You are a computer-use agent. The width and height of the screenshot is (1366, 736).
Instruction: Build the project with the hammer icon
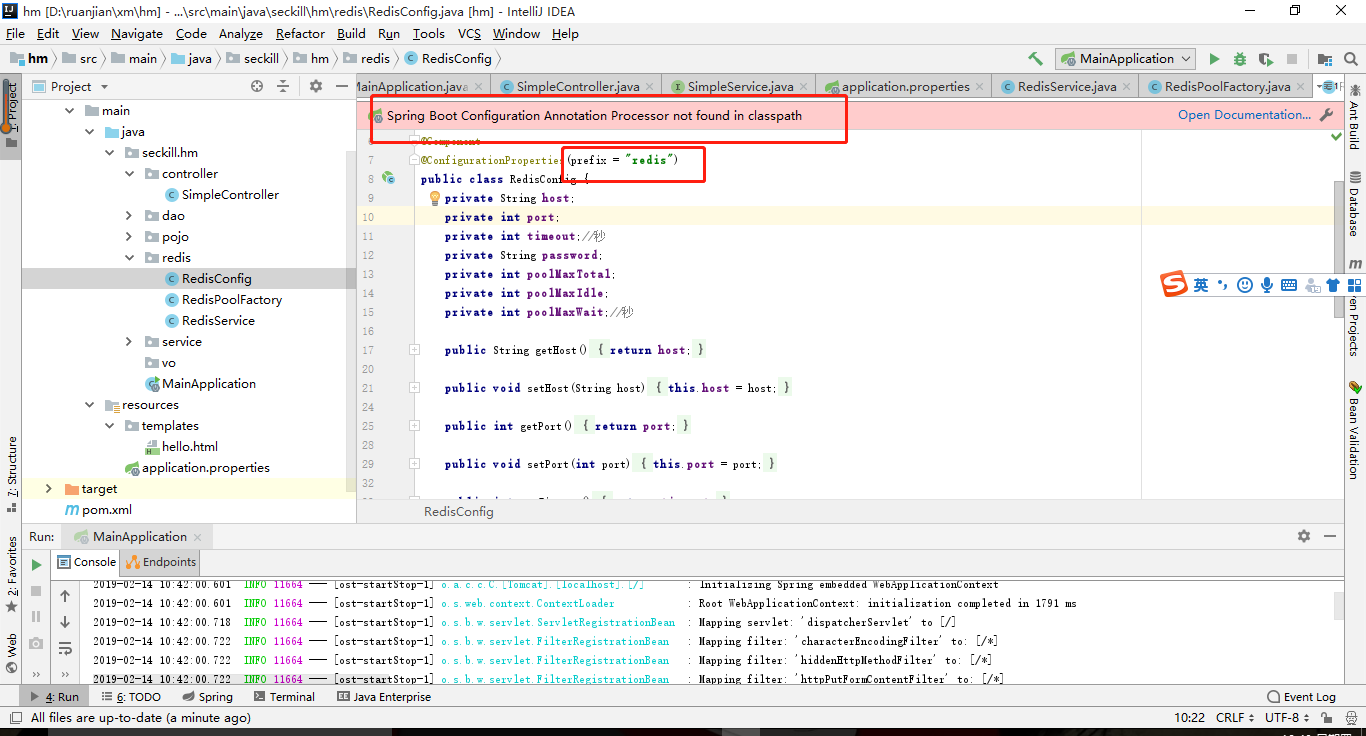point(1035,59)
